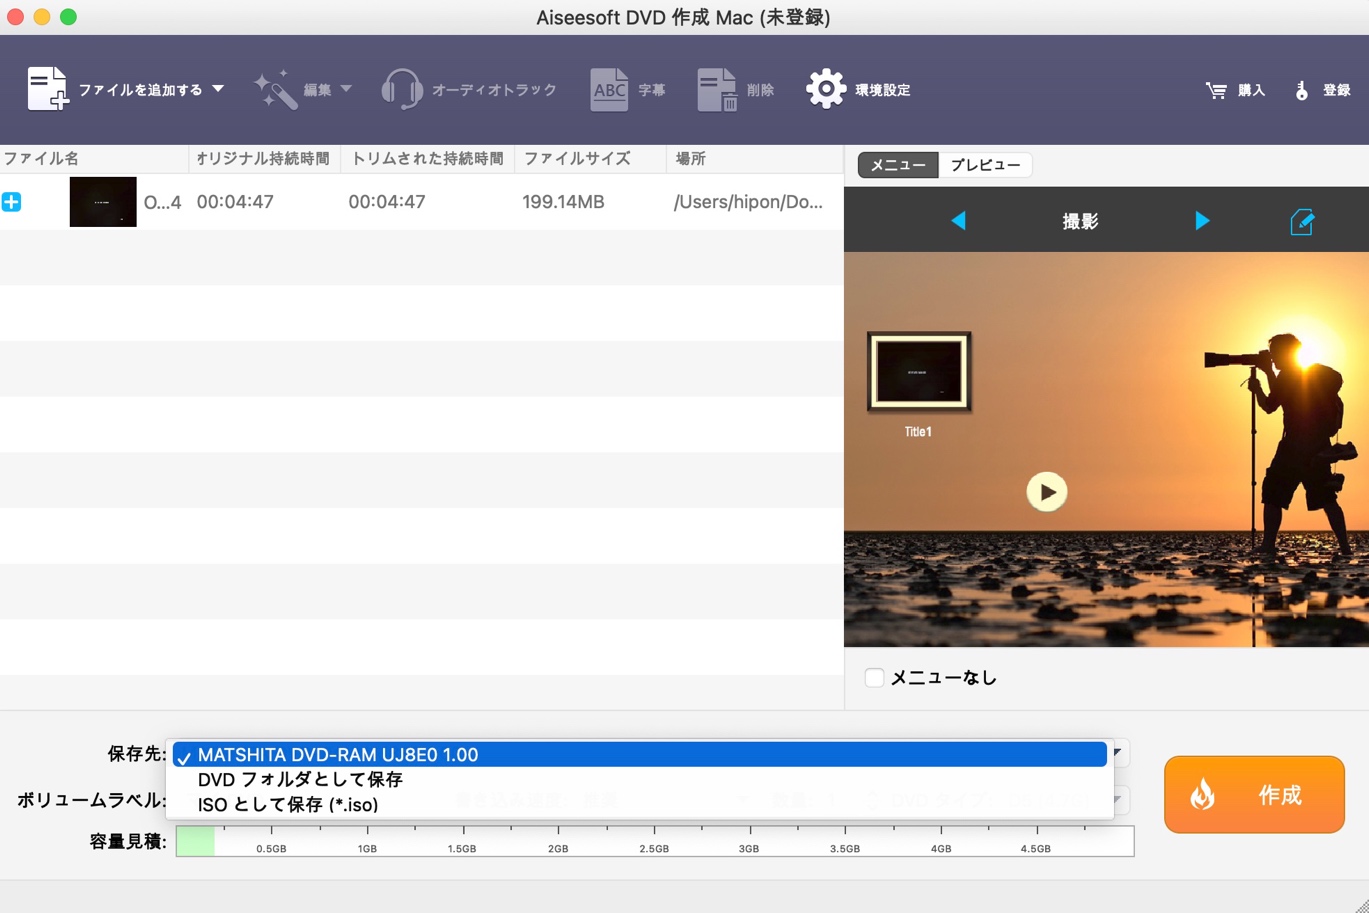Open 環境設定 gear settings

click(x=826, y=89)
